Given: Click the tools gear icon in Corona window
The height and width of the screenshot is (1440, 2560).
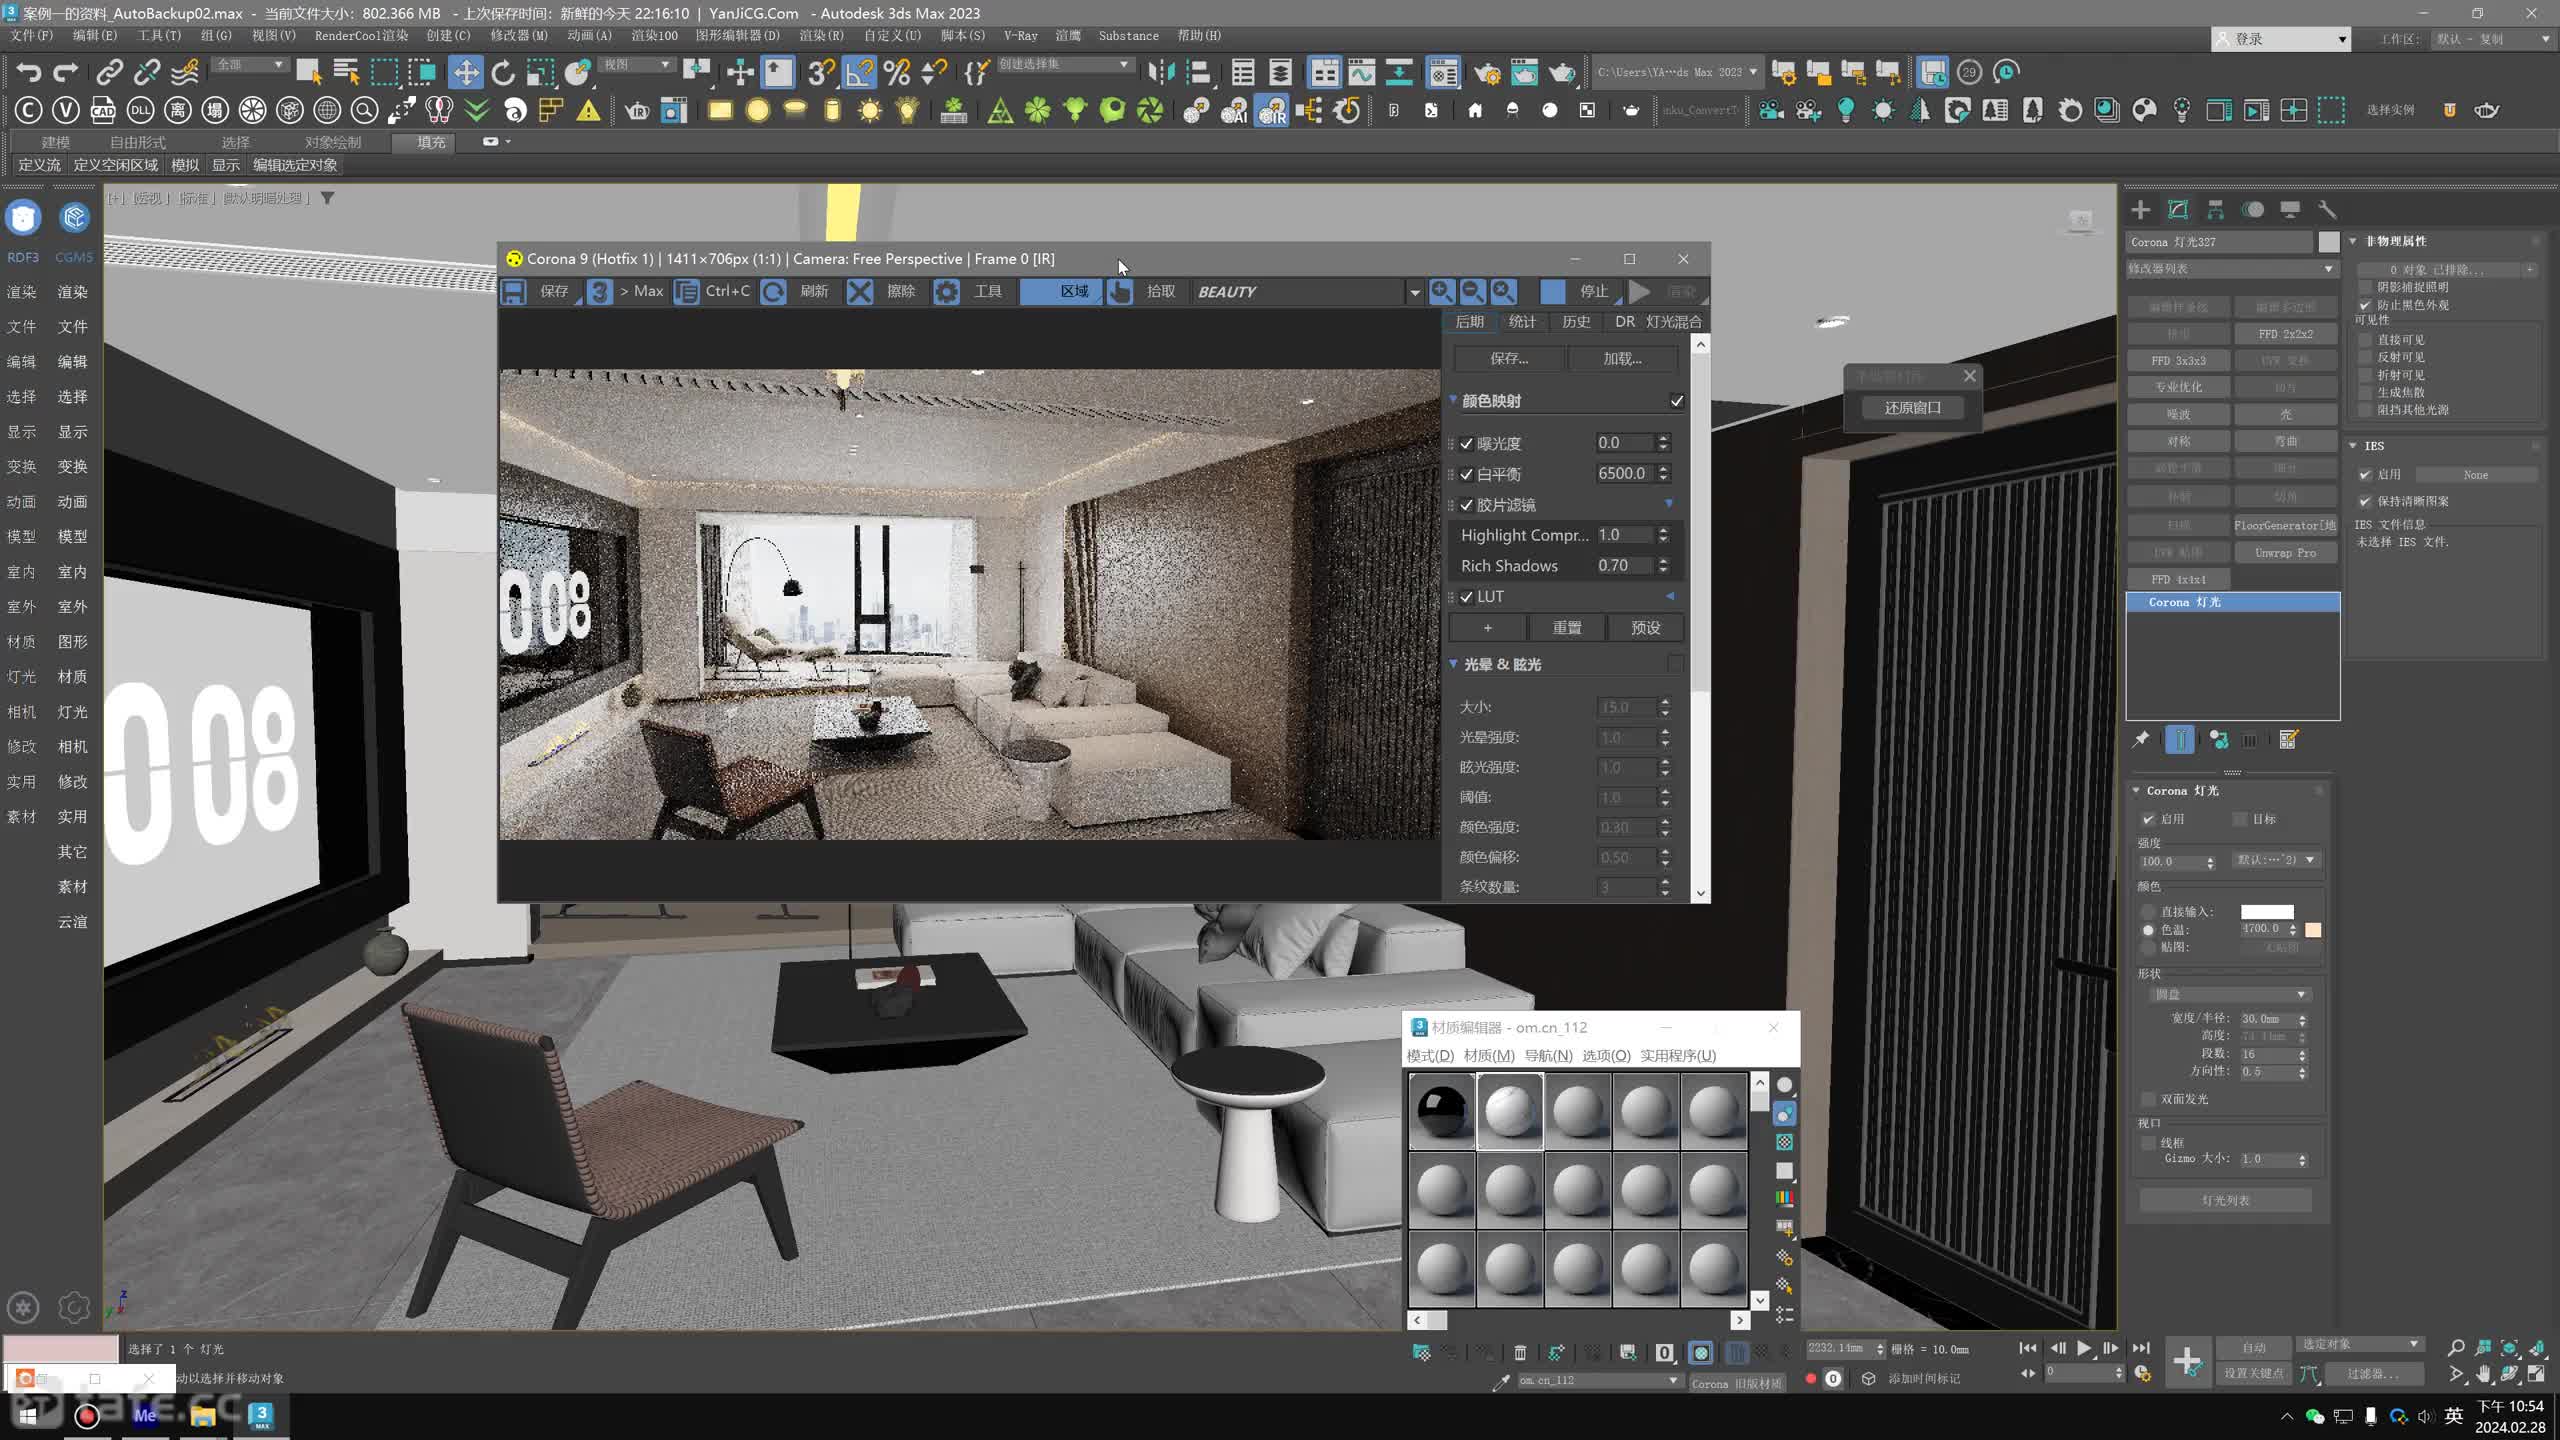Looking at the screenshot, I should click(946, 291).
